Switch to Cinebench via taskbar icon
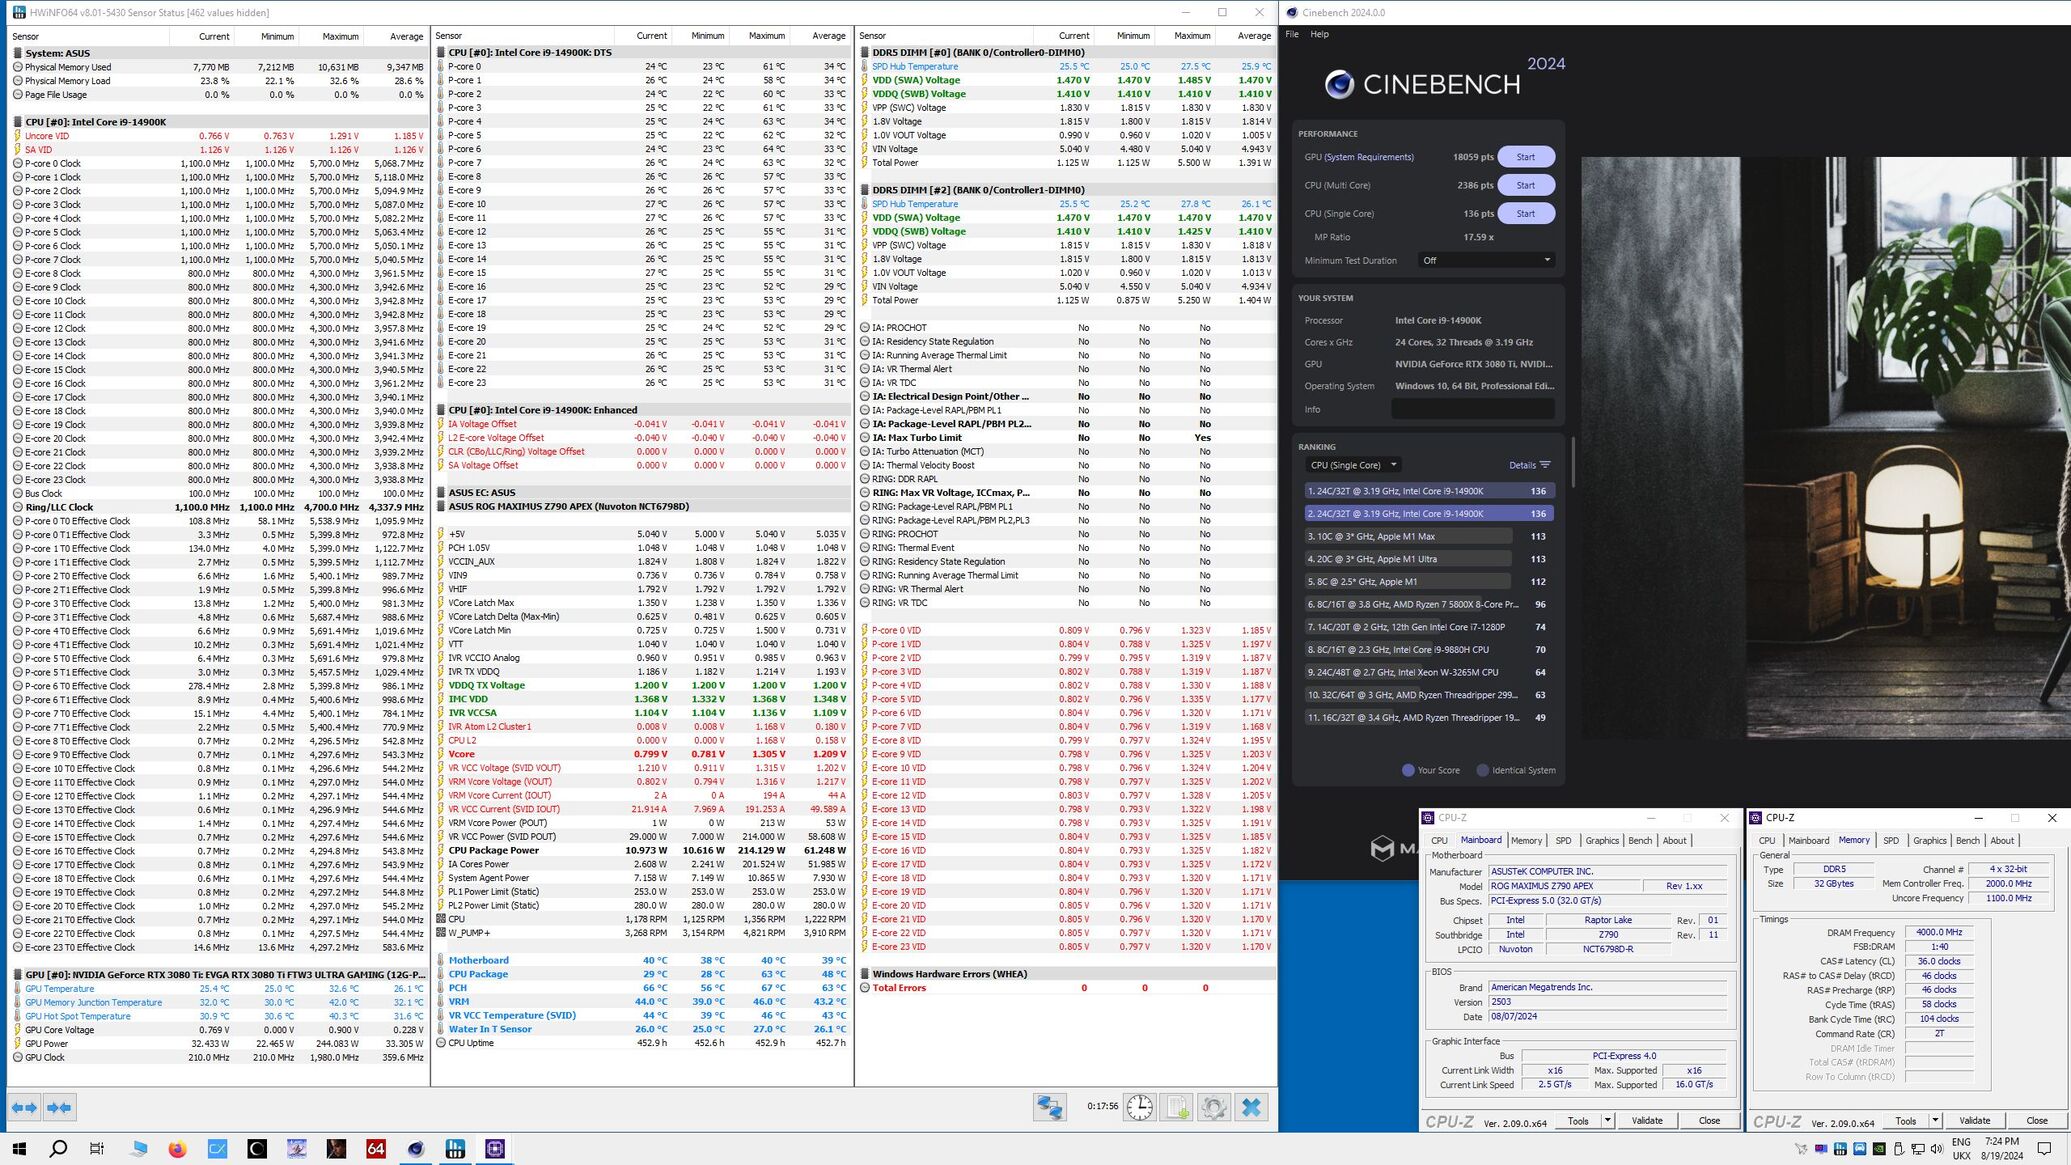 click(416, 1148)
